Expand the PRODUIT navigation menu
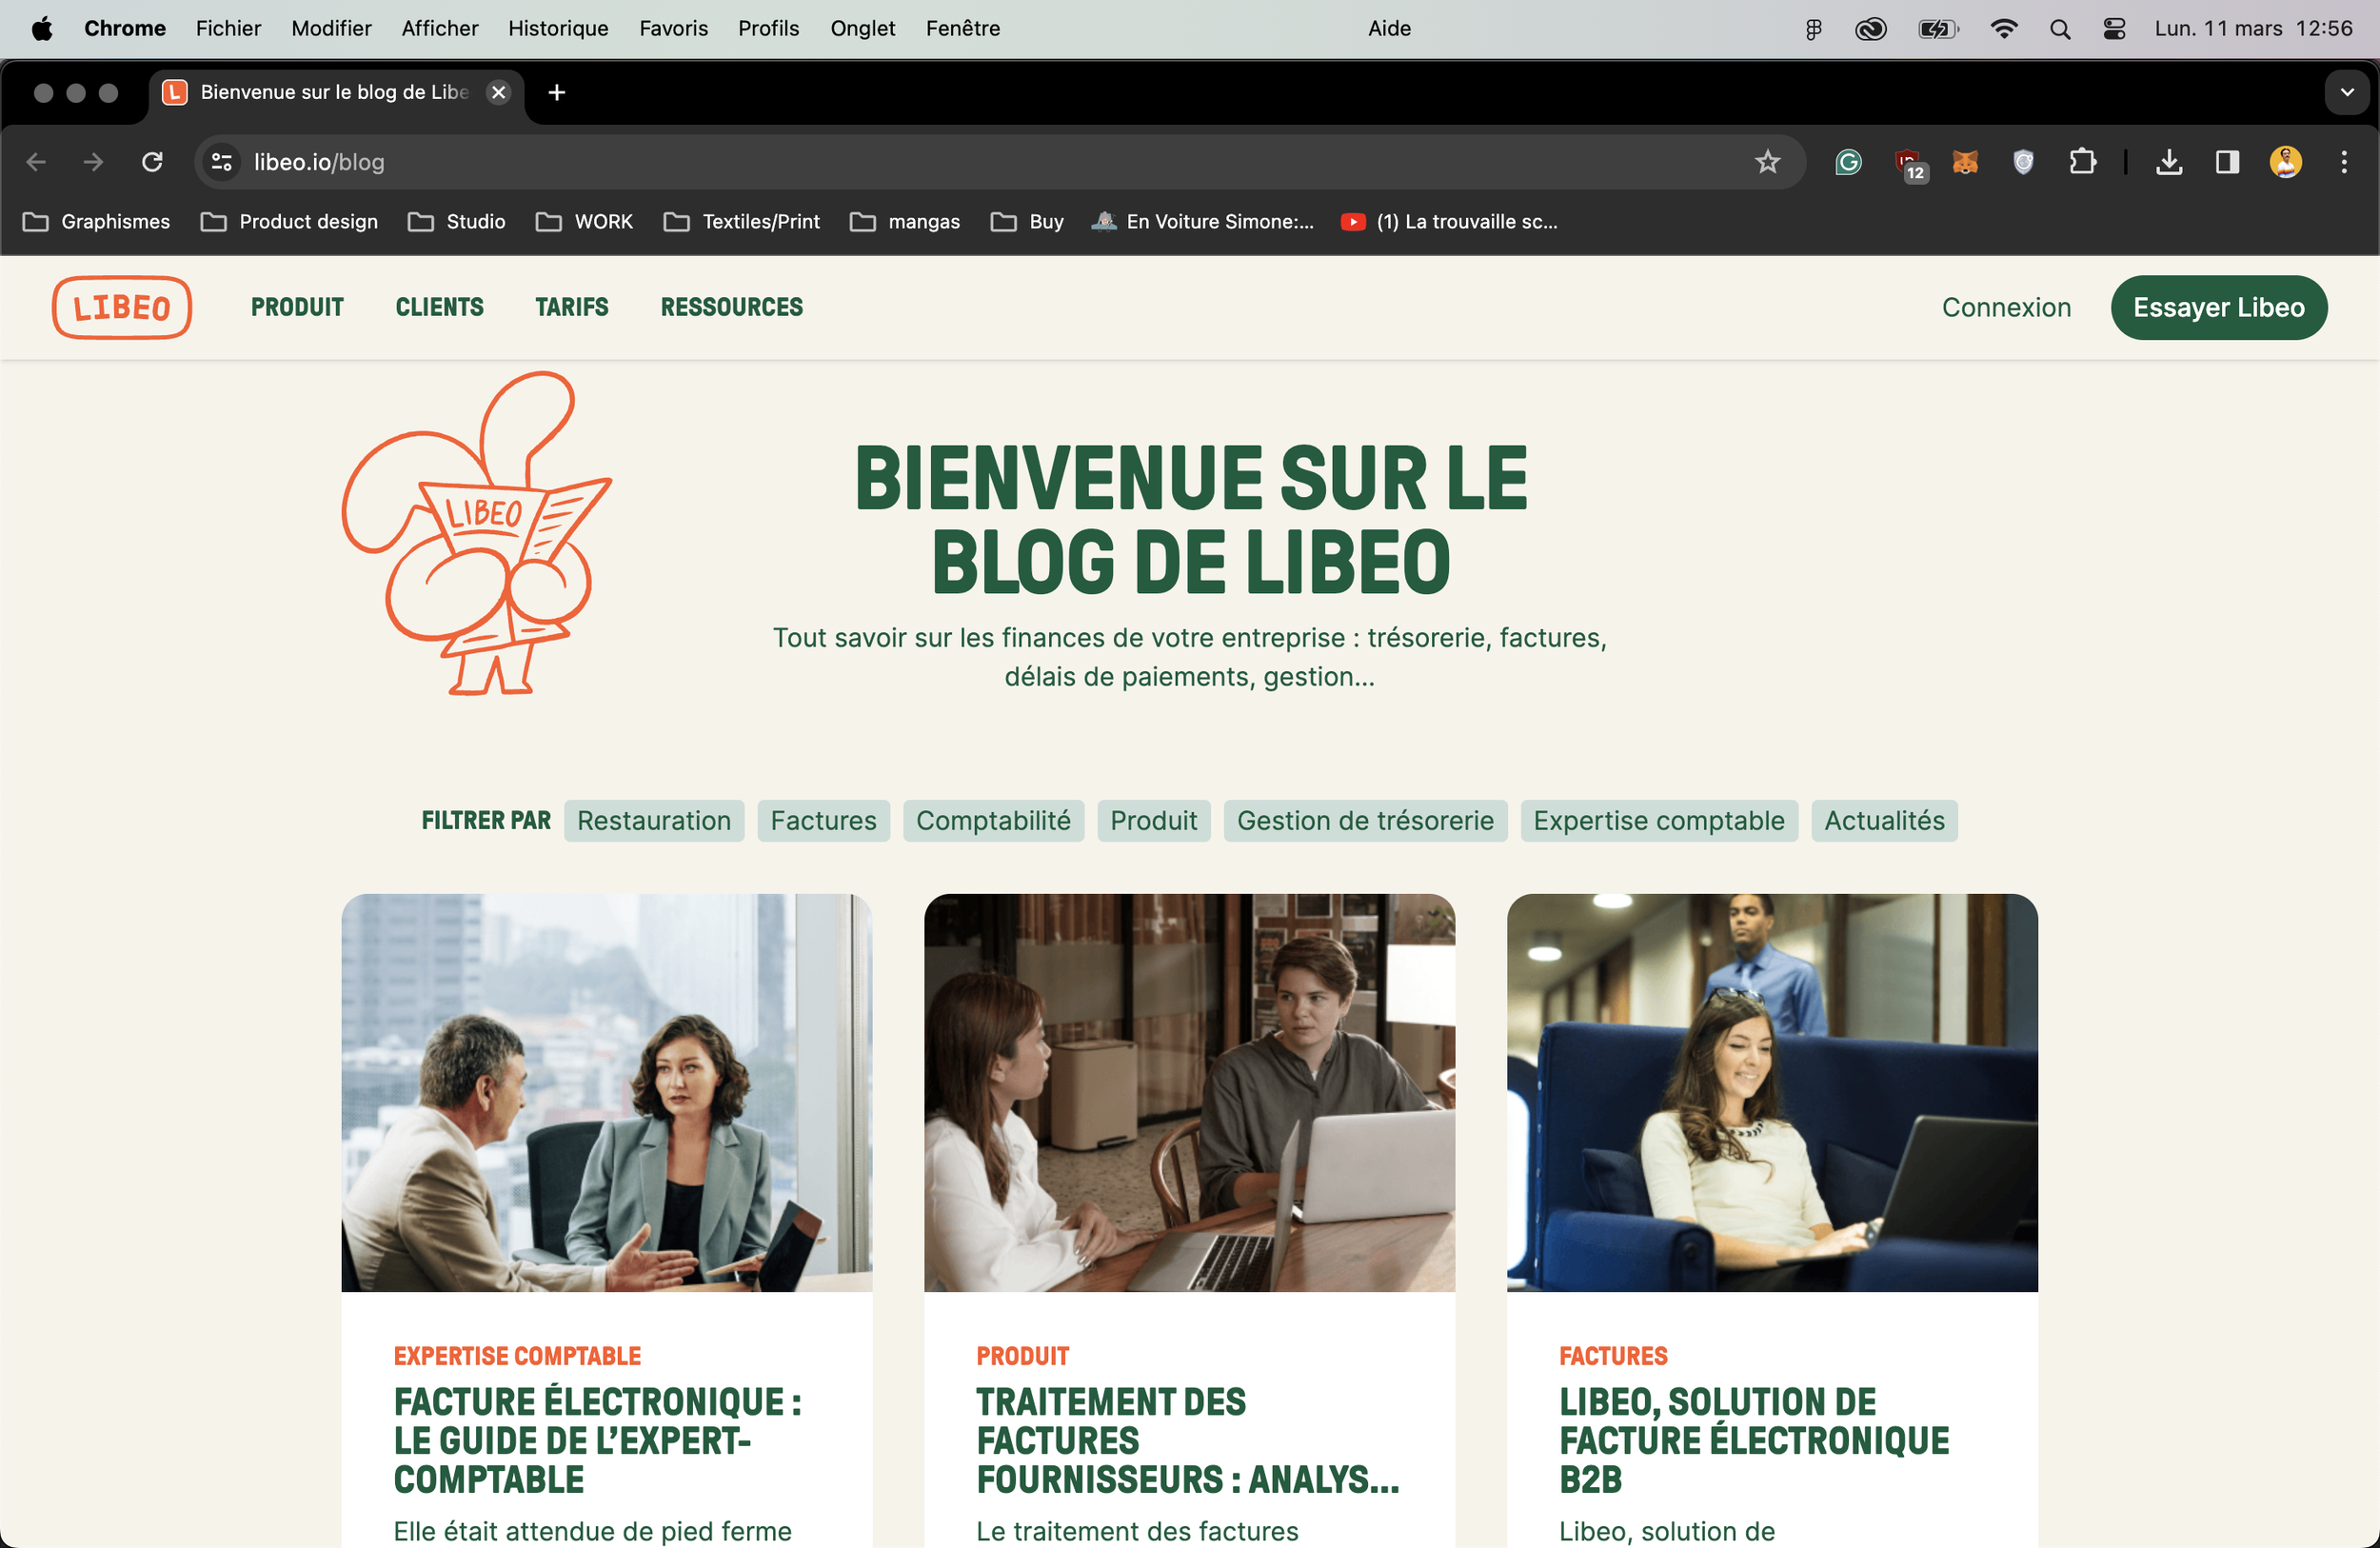2380x1548 pixels. [x=297, y=307]
